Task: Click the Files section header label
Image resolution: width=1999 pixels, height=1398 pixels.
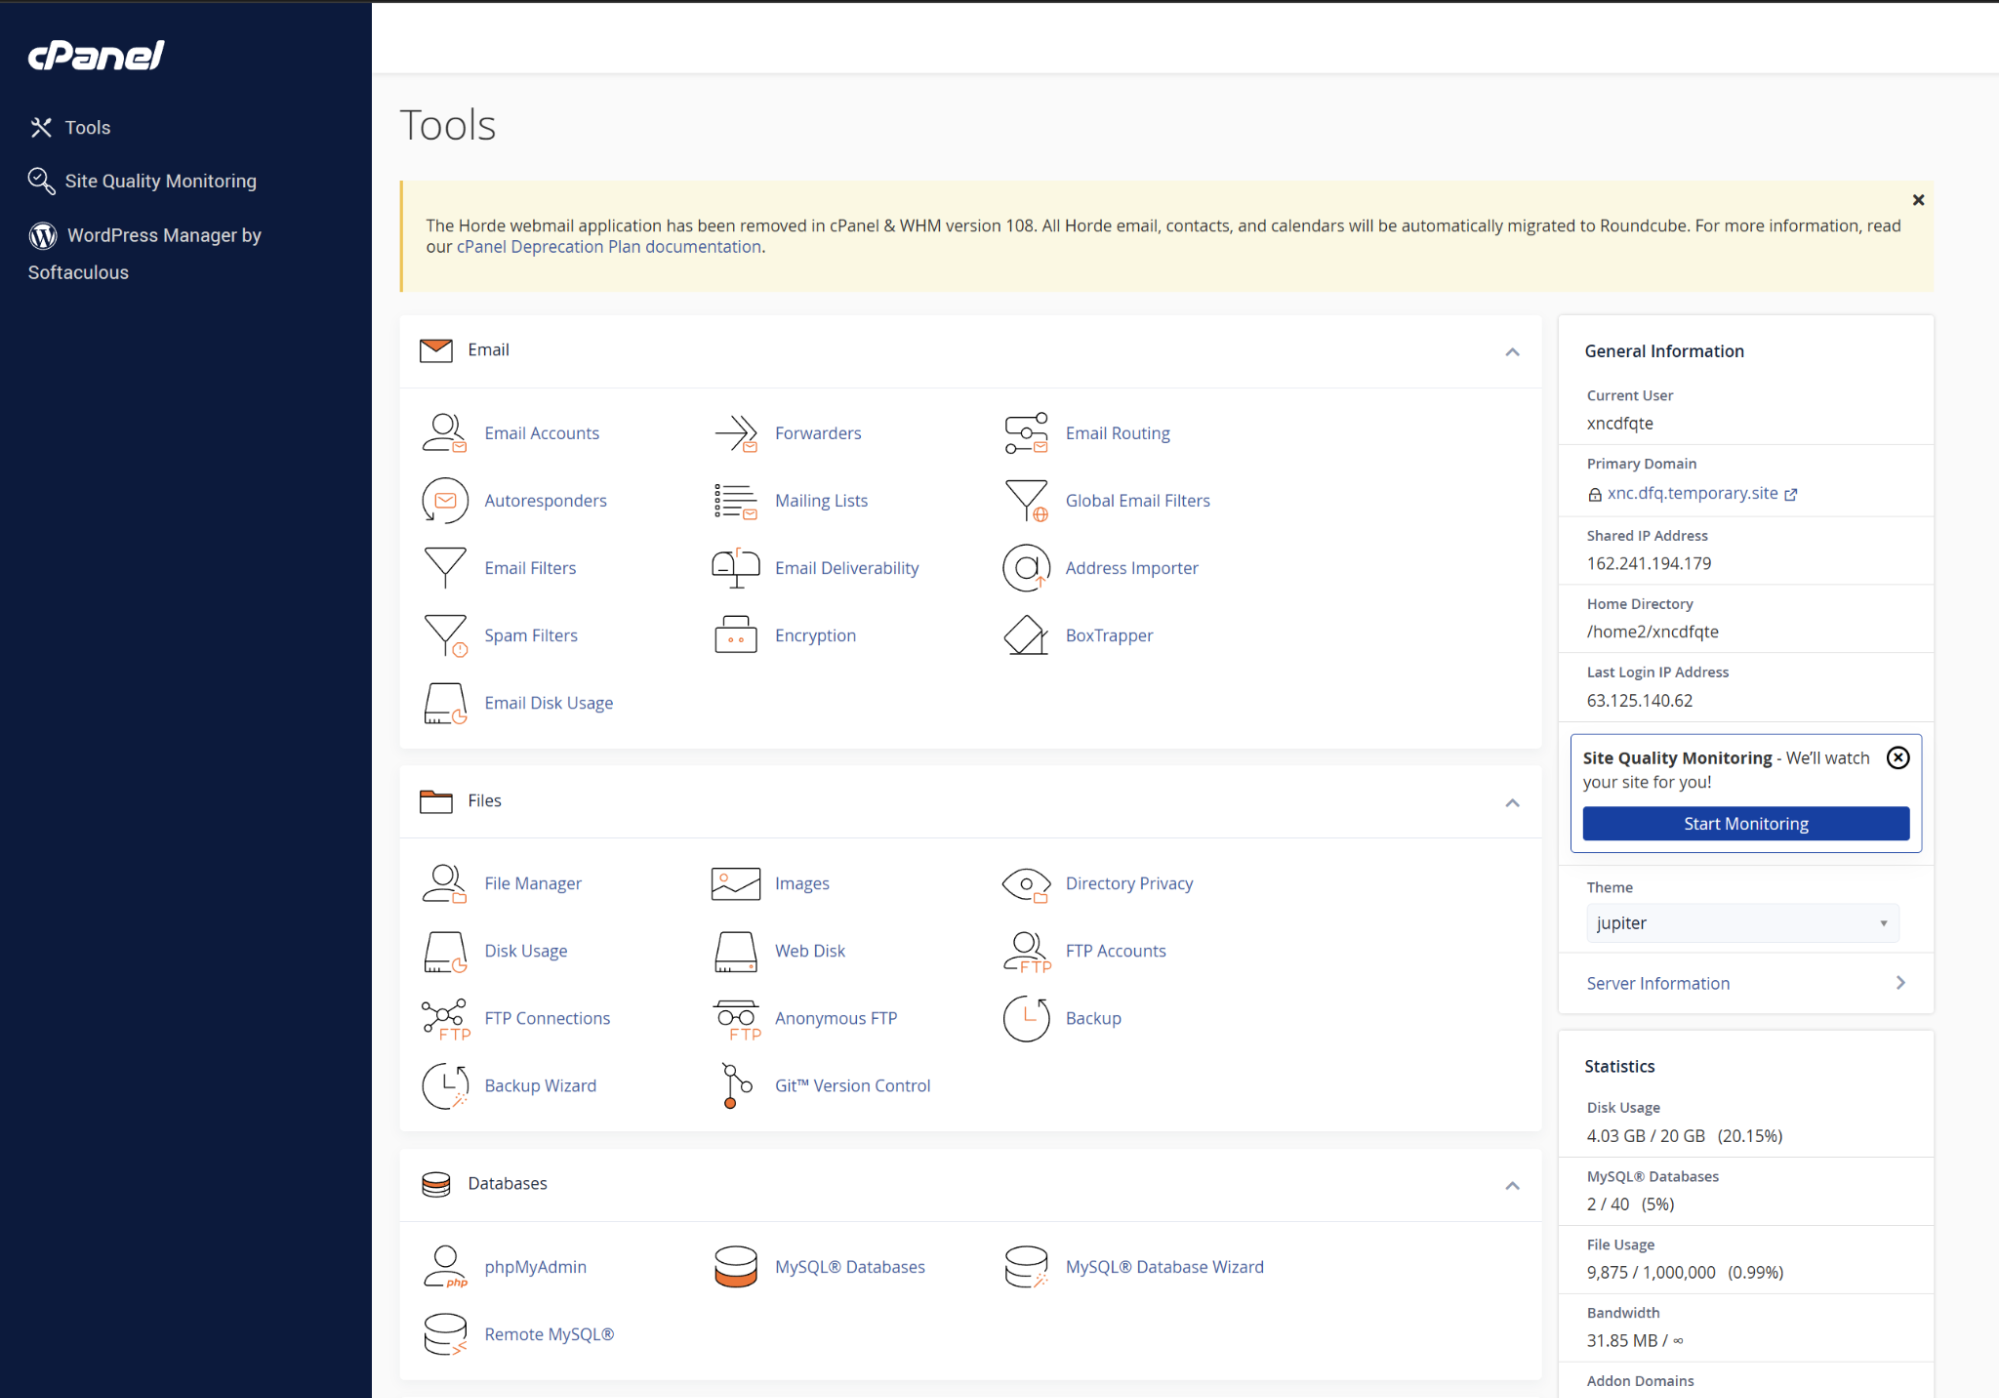Action: click(484, 801)
